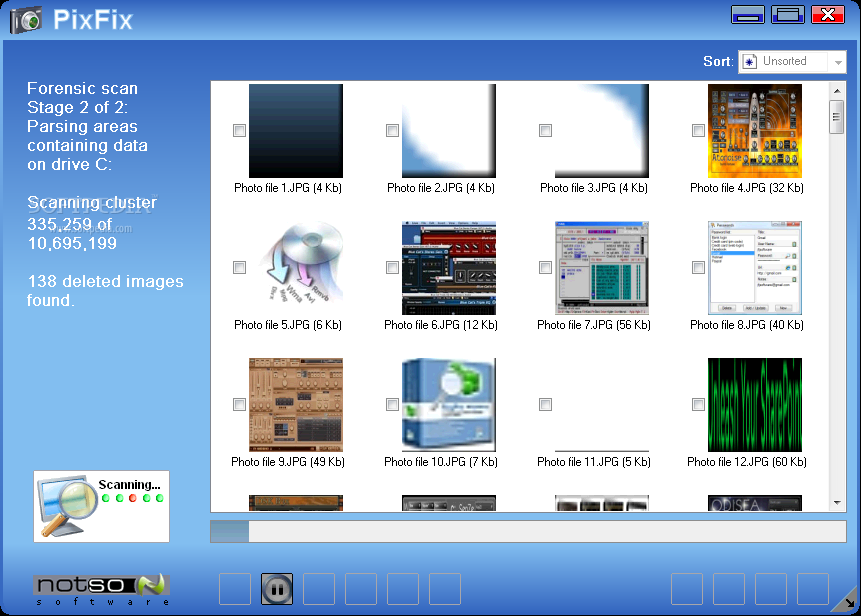The image size is (861, 616).
Task: Click the '138 deleted images found.' status text
Action: pyautogui.click(x=105, y=290)
